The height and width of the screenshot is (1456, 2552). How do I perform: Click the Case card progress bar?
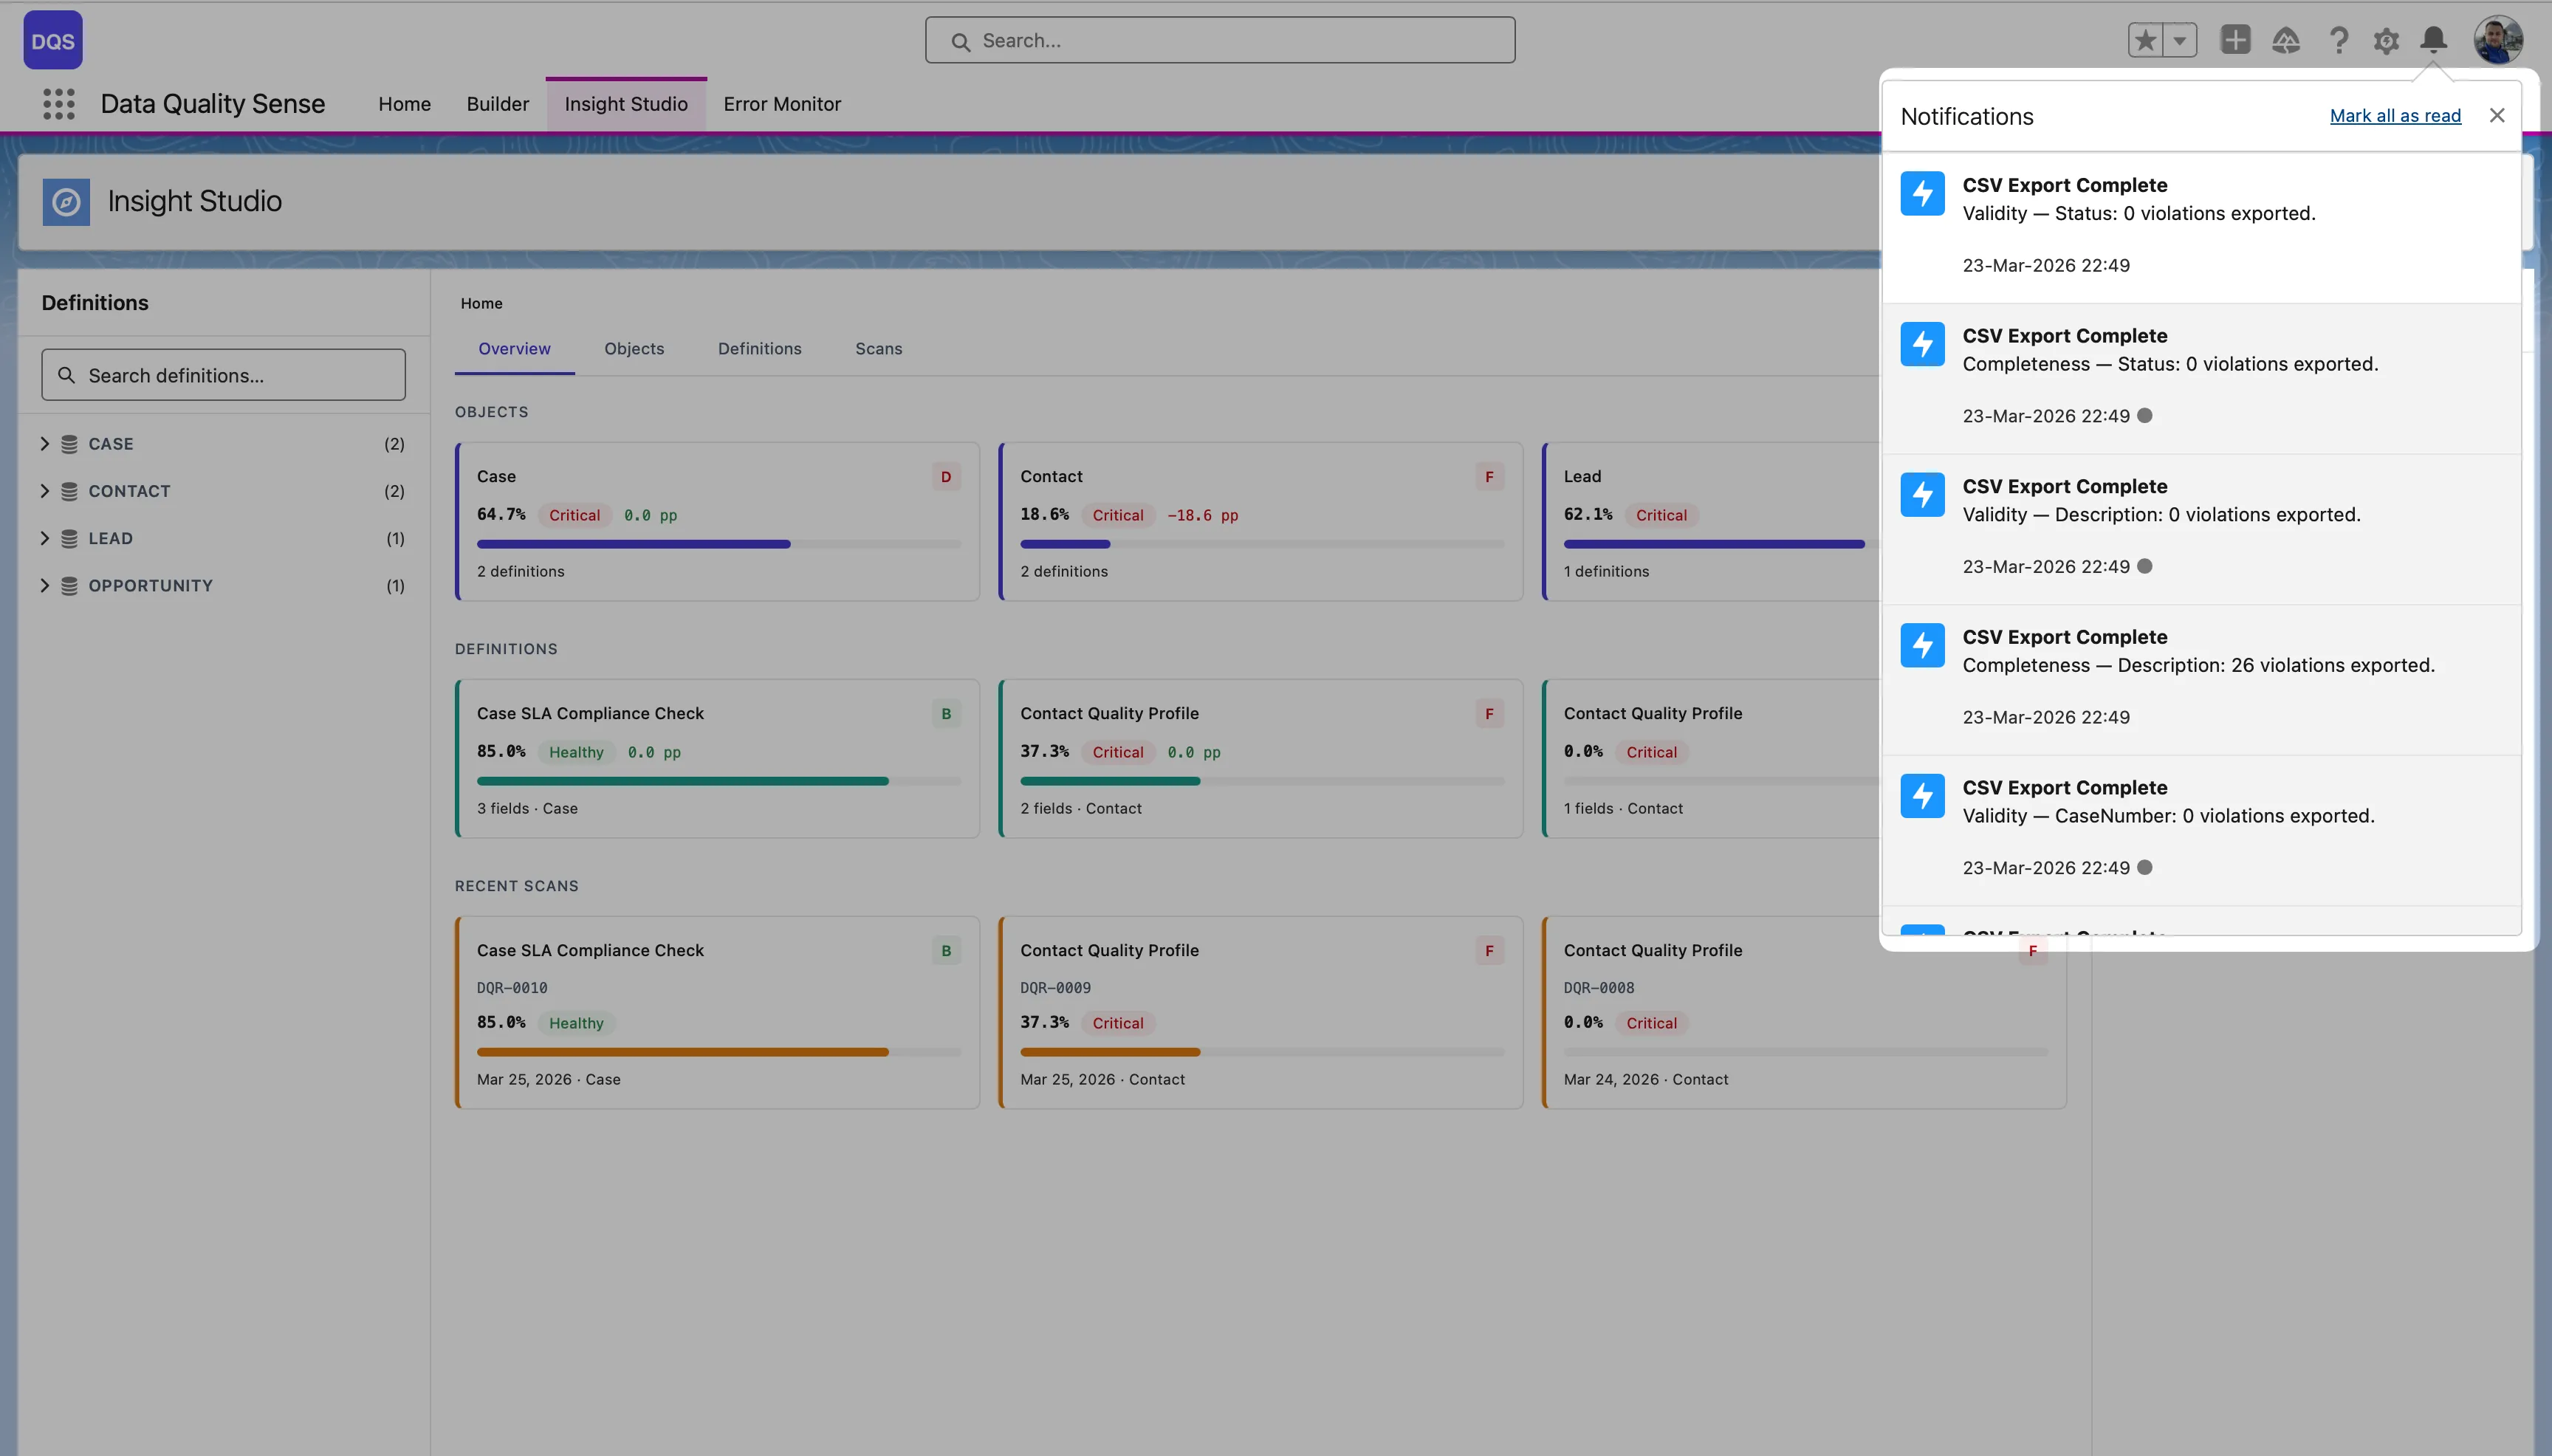[717, 543]
